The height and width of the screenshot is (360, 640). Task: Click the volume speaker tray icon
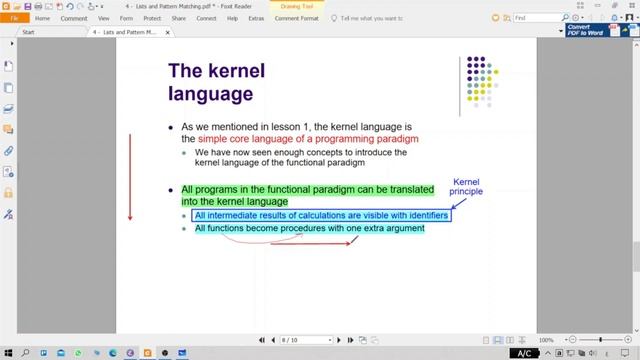point(593,353)
